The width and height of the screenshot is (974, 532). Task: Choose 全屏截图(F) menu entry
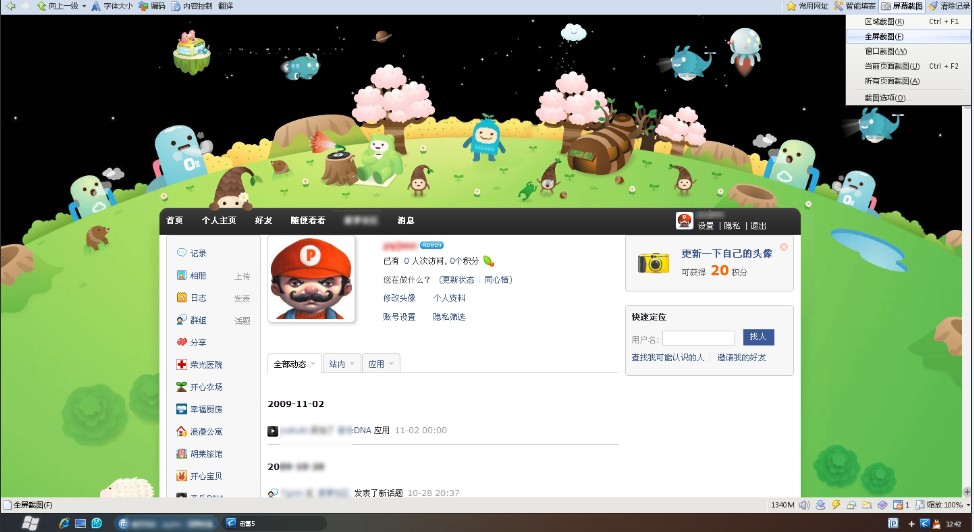tap(908, 36)
